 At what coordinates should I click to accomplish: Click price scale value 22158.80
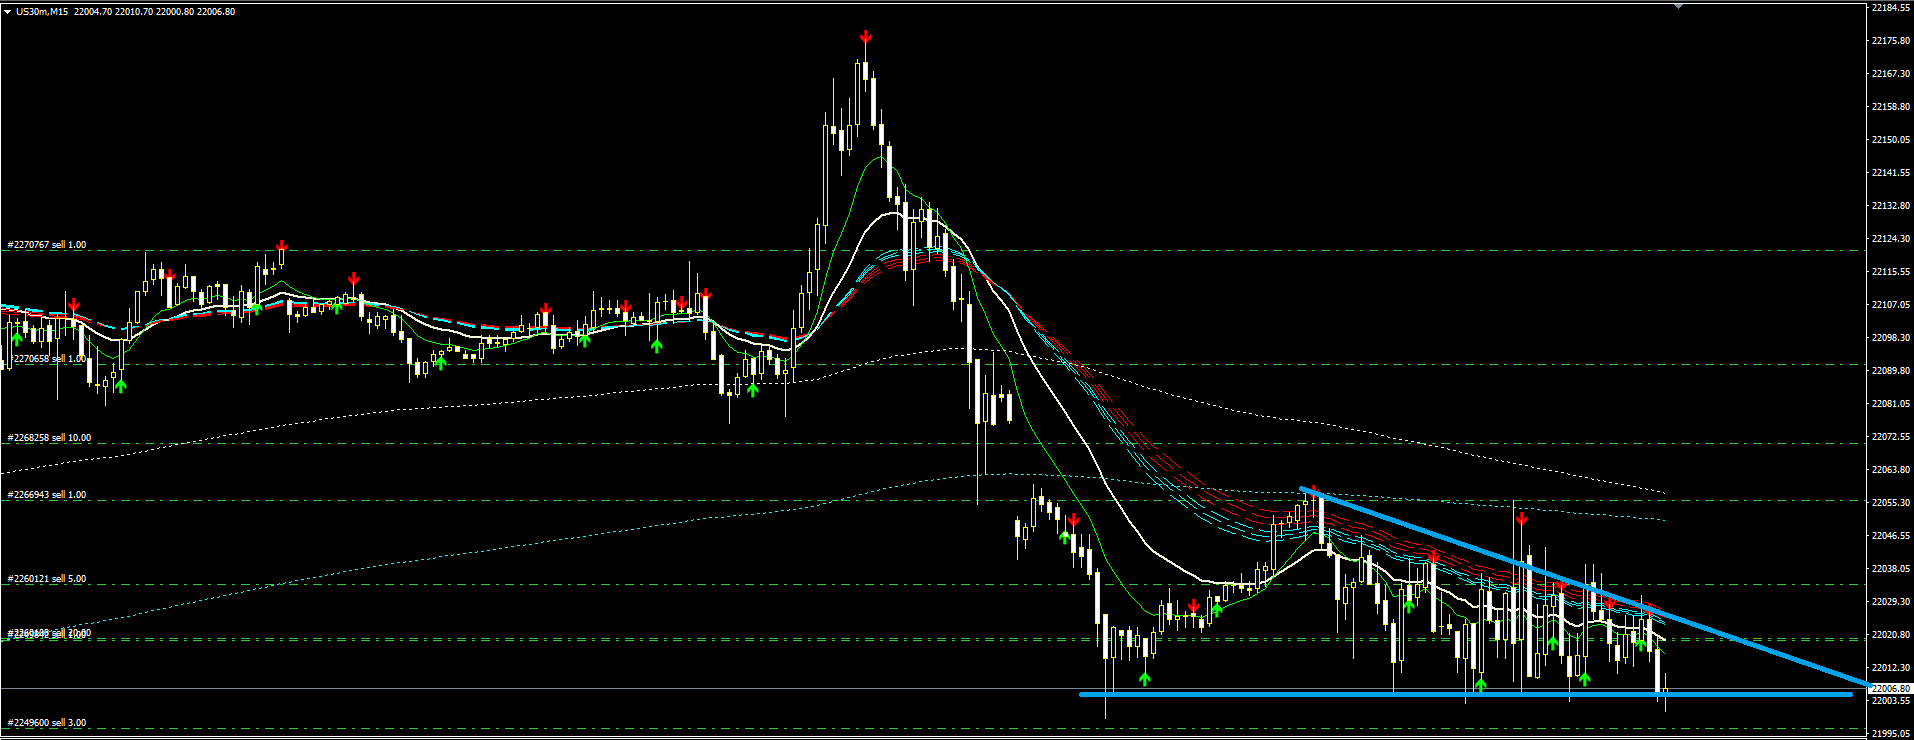coord(1891,107)
